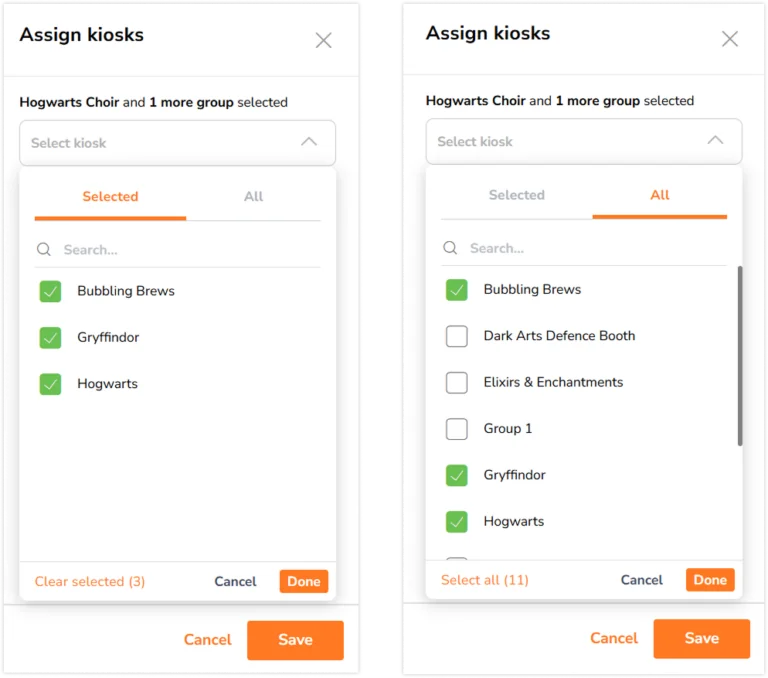Uncheck Hogwarts in the All list
Image resolution: width=768 pixels, height=678 pixels.
pyautogui.click(x=456, y=522)
